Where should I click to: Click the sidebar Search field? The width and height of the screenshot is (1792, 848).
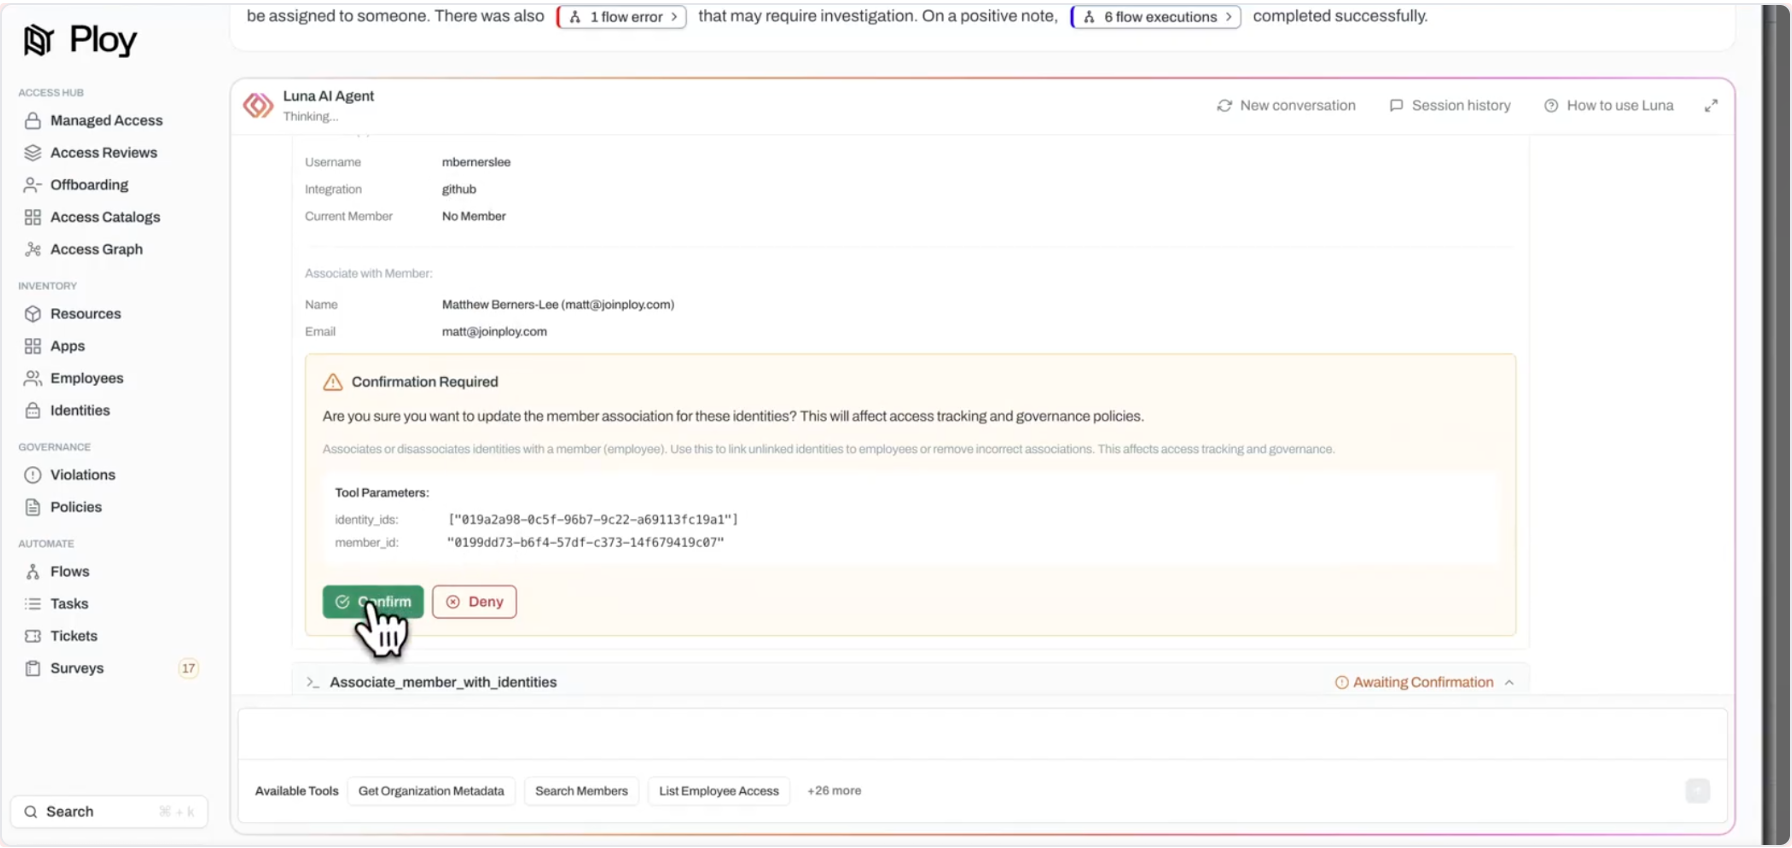point(108,812)
